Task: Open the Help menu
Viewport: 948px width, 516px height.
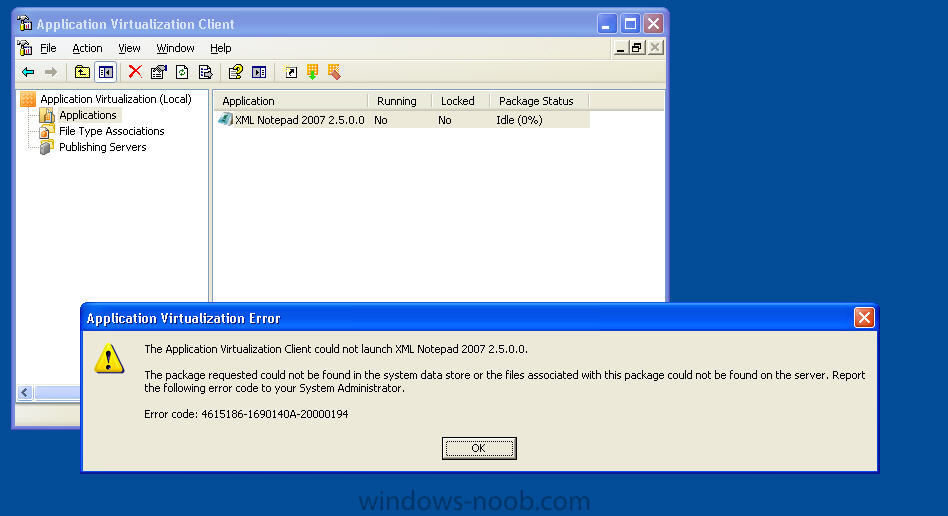Action: [x=221, y=48]
